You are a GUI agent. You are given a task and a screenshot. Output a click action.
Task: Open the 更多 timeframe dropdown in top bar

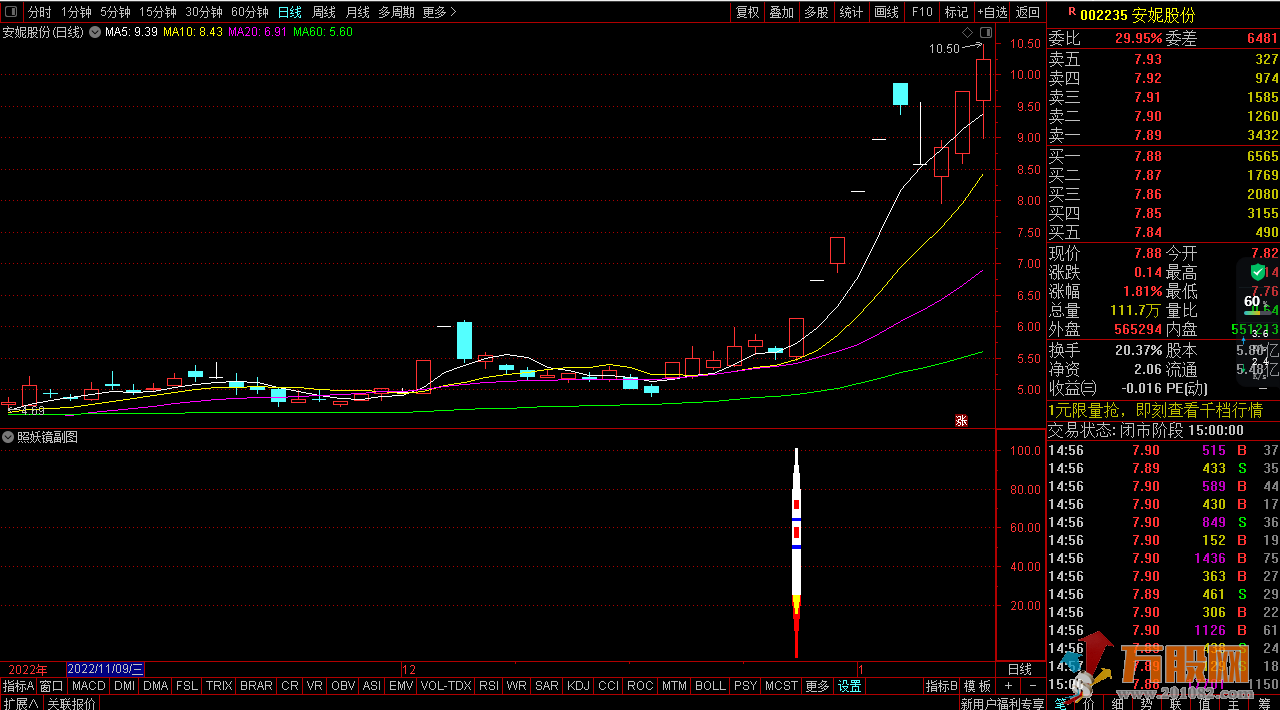tap(439, 12)
